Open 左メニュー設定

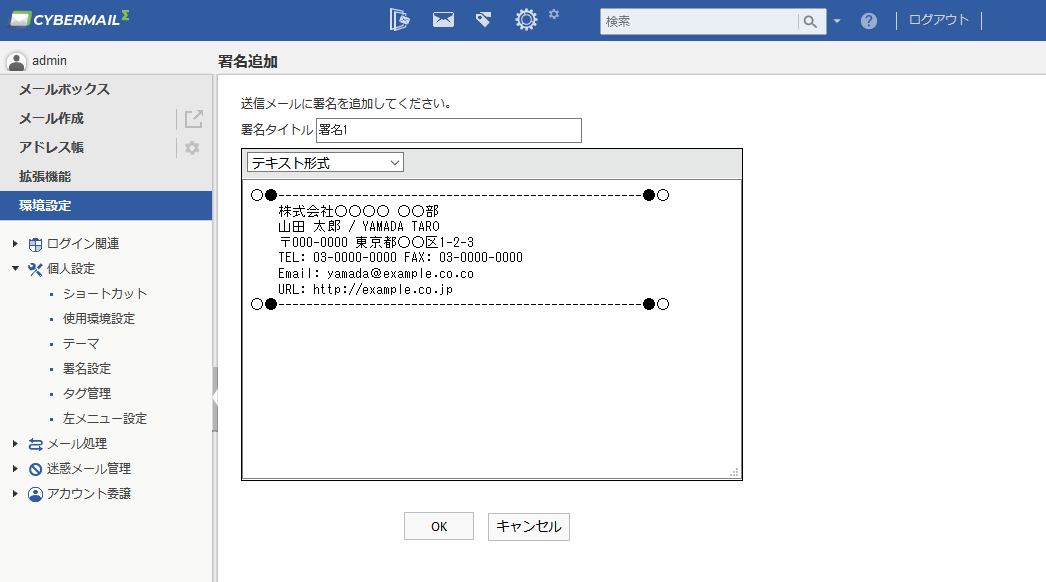coord(105,418)
